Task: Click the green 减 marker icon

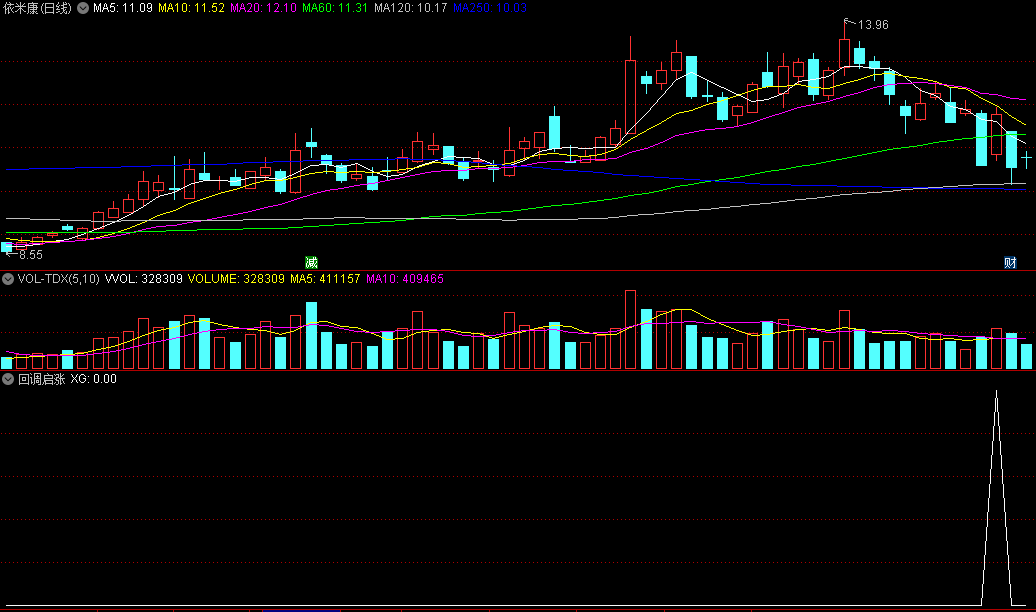Action: point(311,262)
